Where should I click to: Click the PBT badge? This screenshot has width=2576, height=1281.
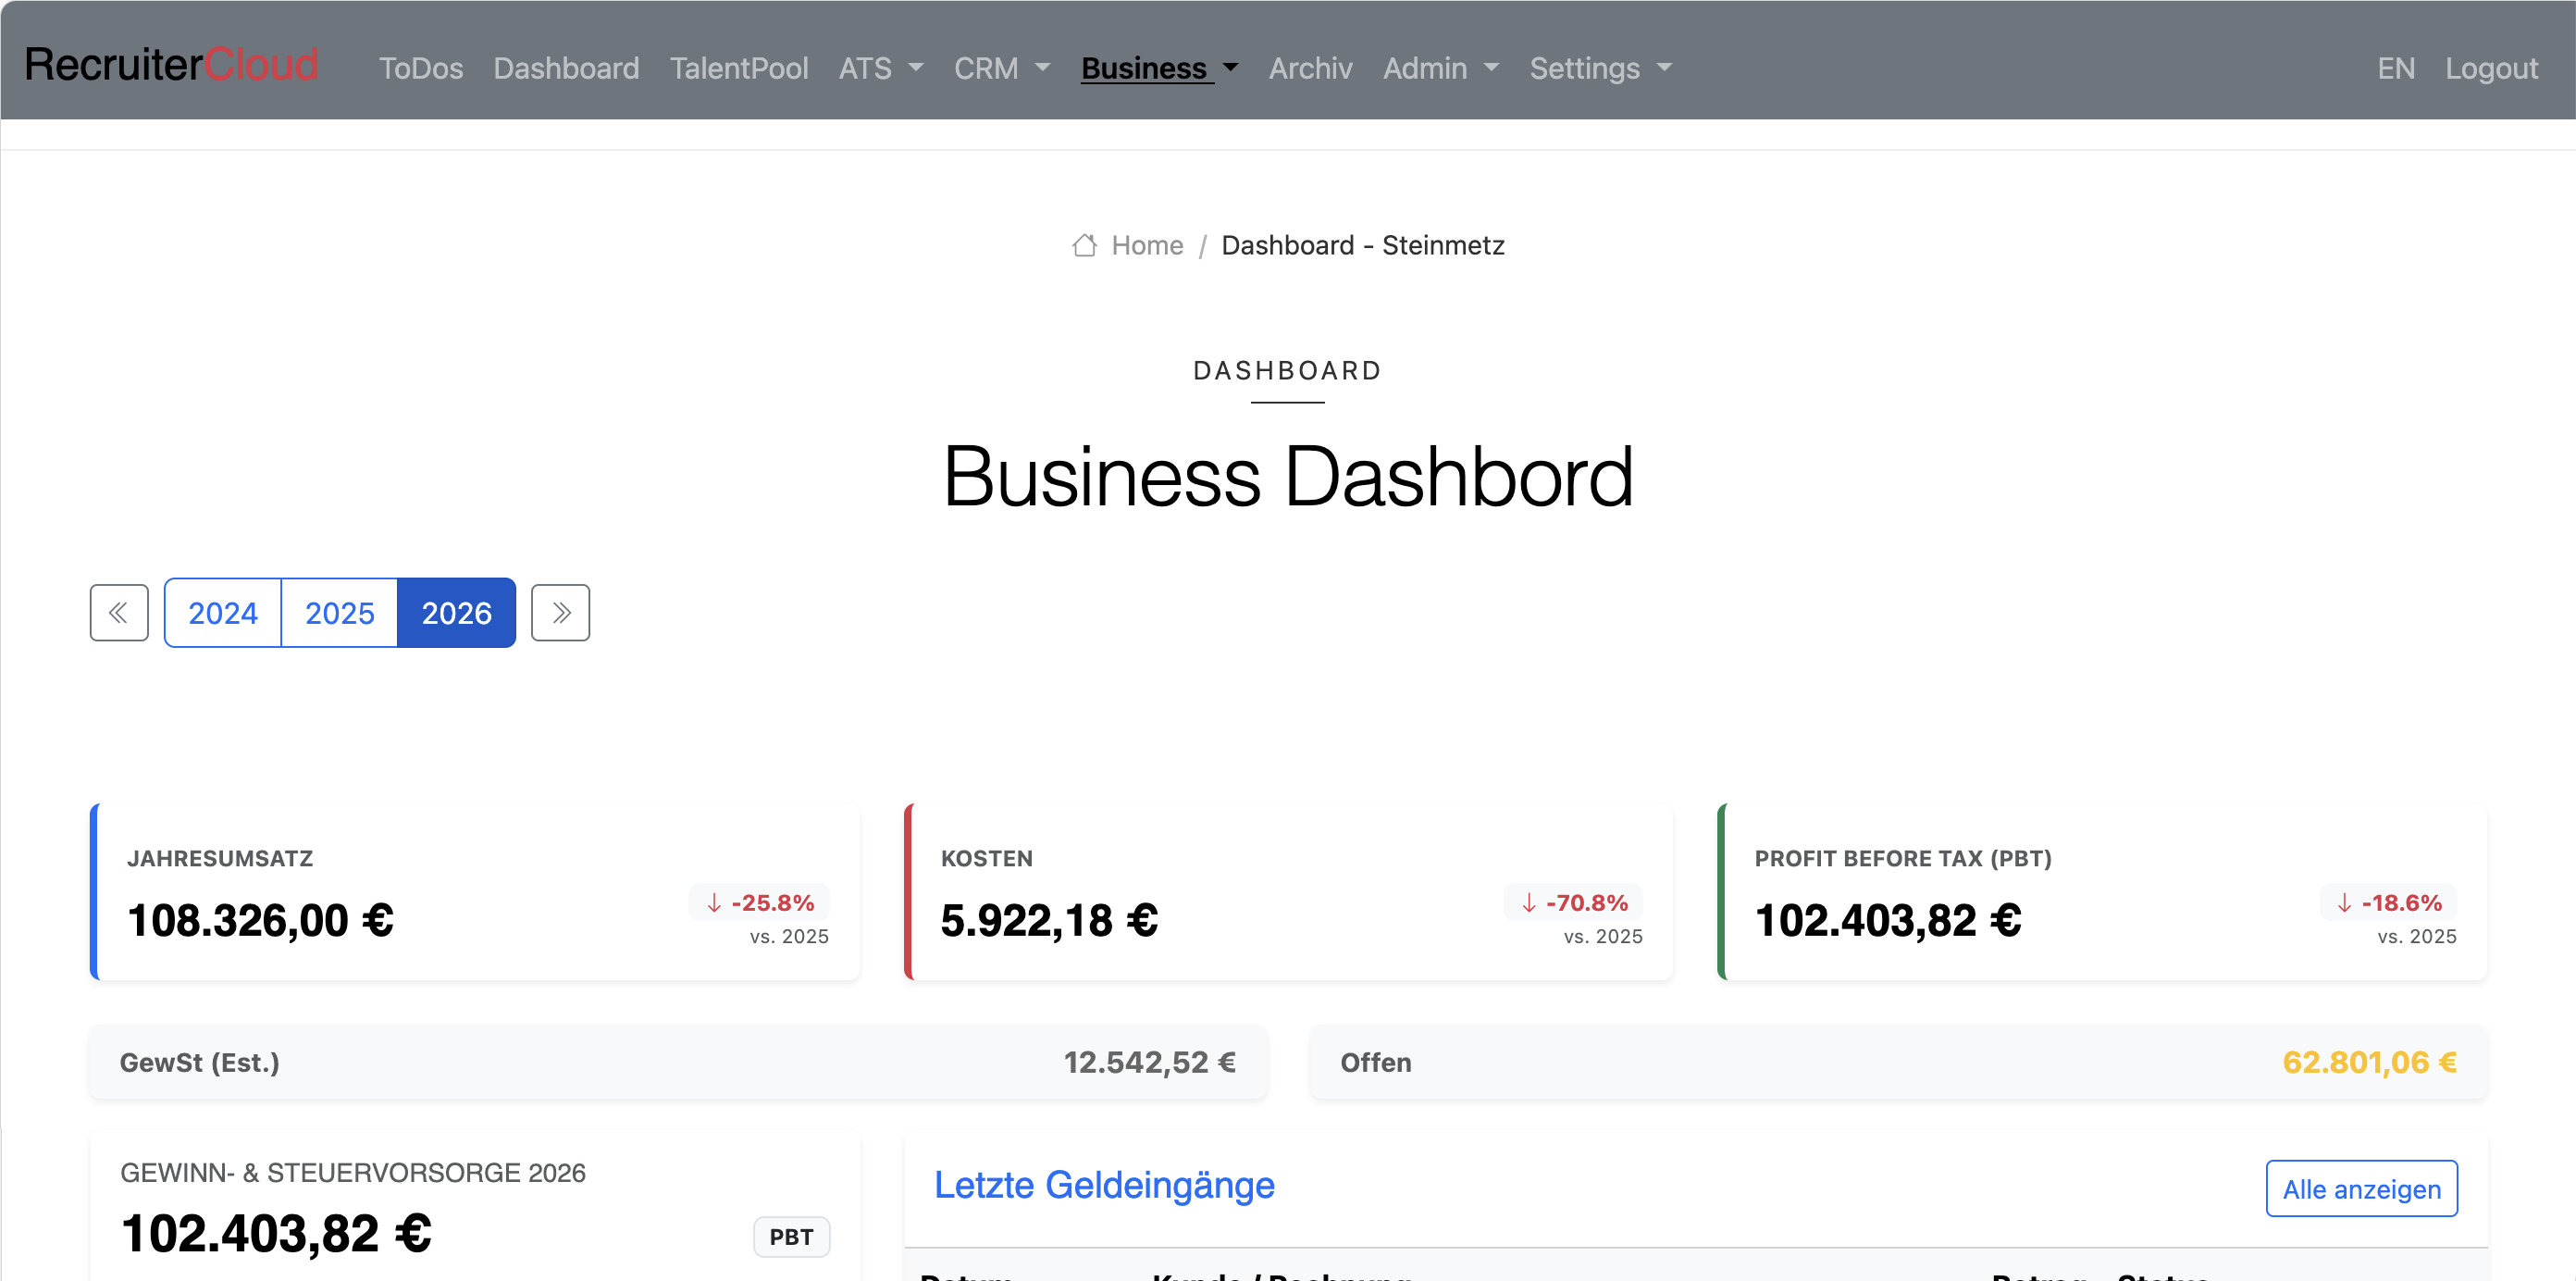pyautogui.click(x=790, y=1236)
